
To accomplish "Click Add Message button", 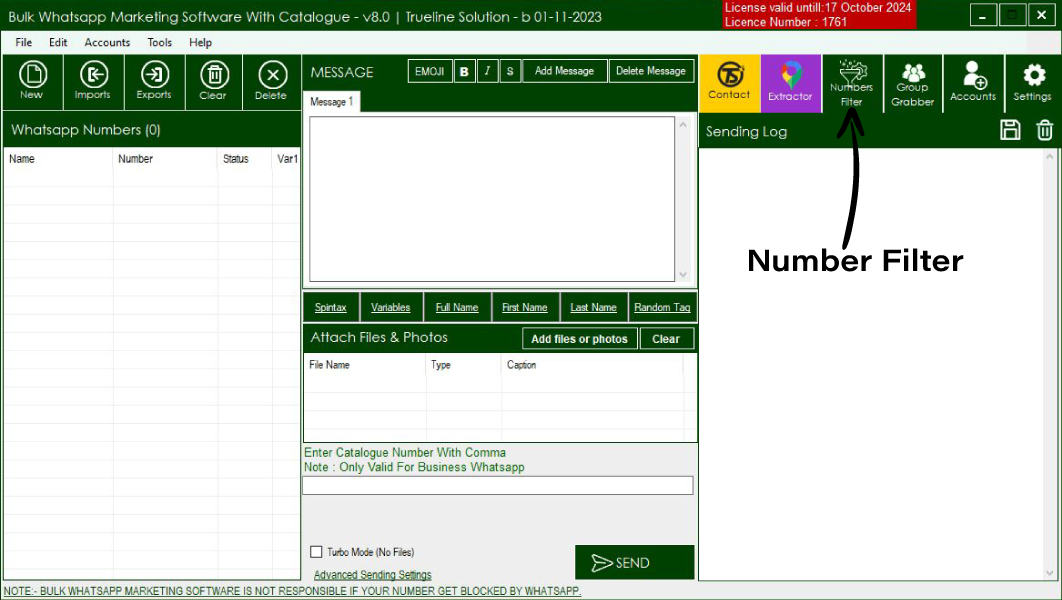I will (x=564, y=71).
